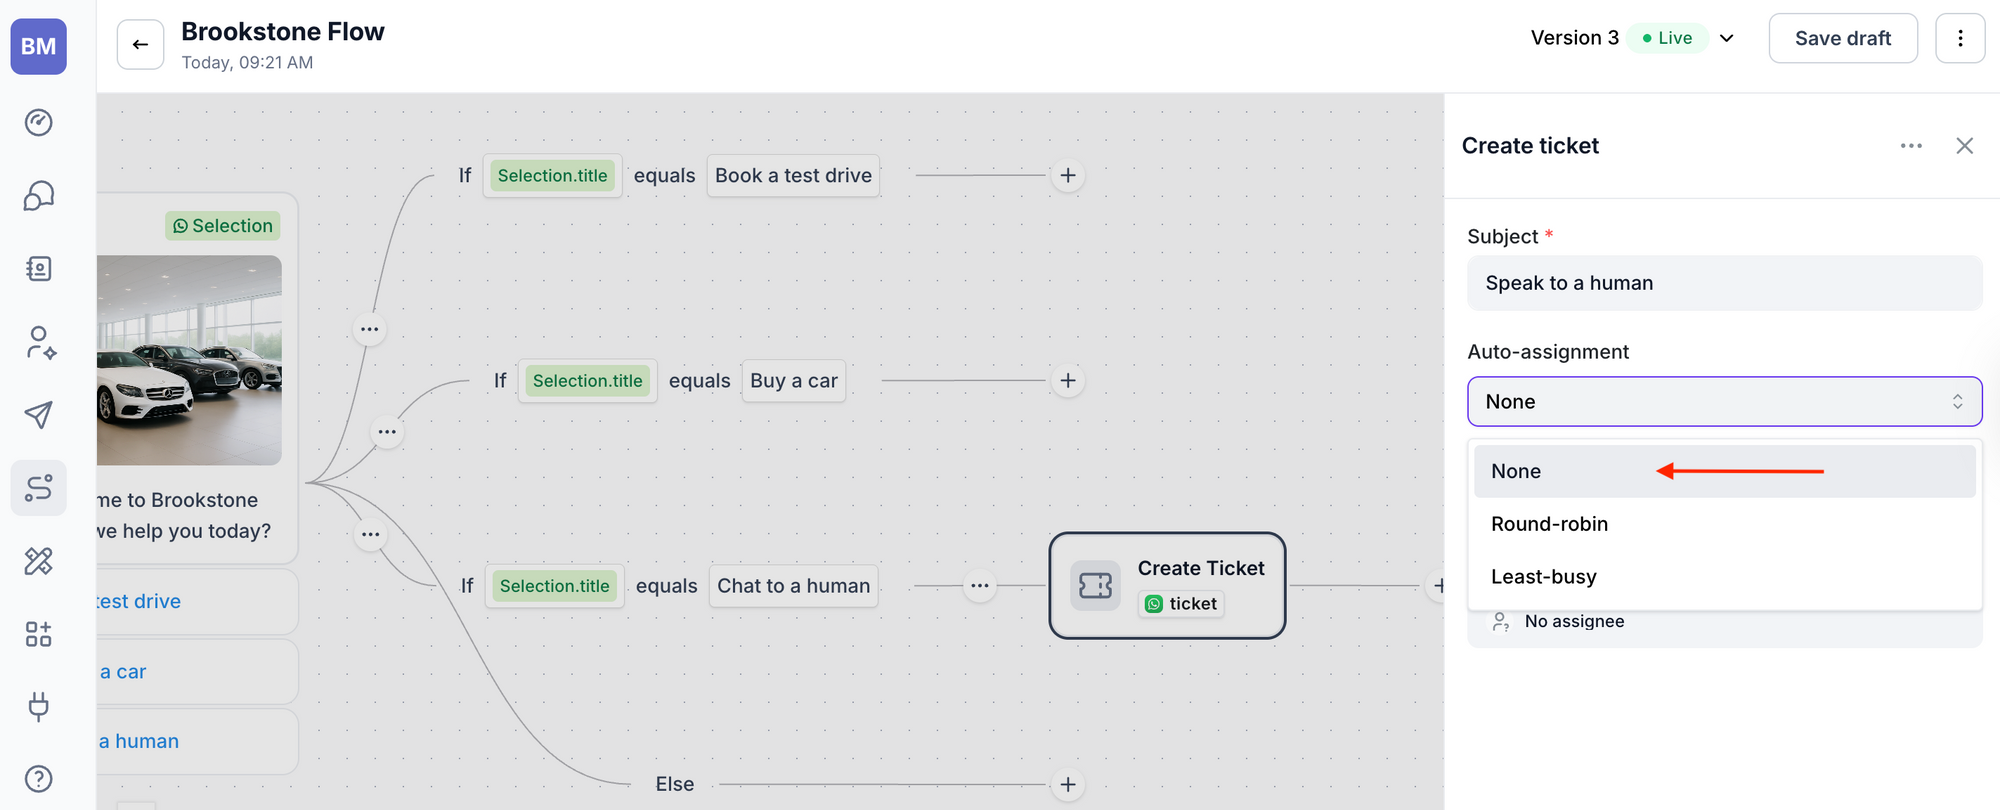Click the paper plane campaigns icon
The width and height of the screenshot is (2000, 810).
click(x=38, y=415)
